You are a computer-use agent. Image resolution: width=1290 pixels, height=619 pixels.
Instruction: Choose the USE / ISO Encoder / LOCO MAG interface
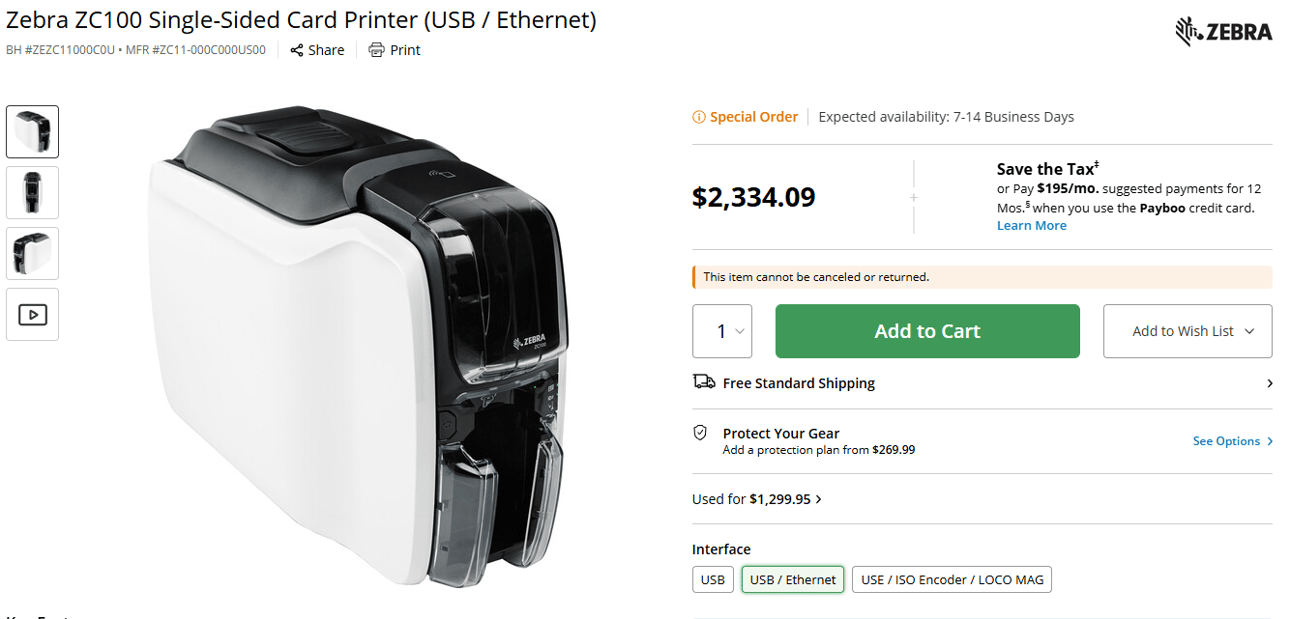click(951, 579)
